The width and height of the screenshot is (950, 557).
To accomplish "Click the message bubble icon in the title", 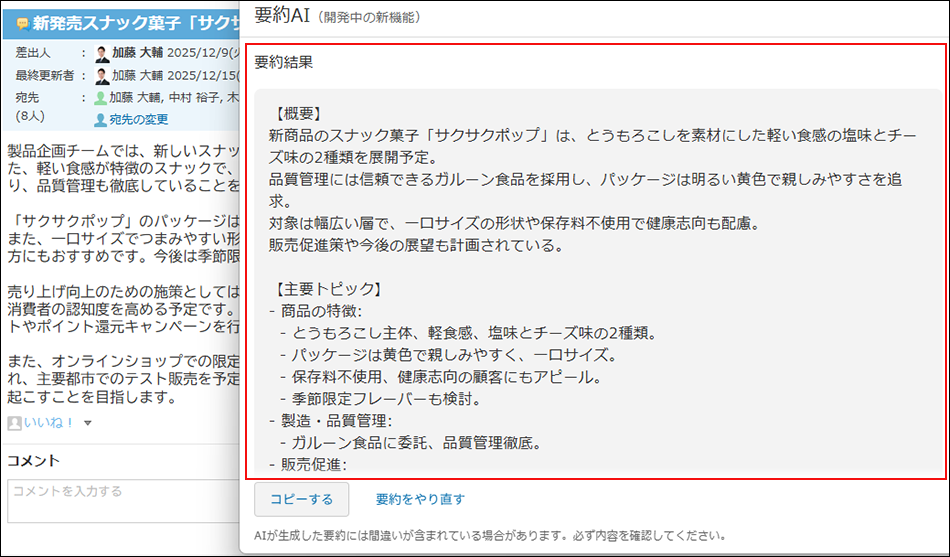I will (x=23, y=24).
